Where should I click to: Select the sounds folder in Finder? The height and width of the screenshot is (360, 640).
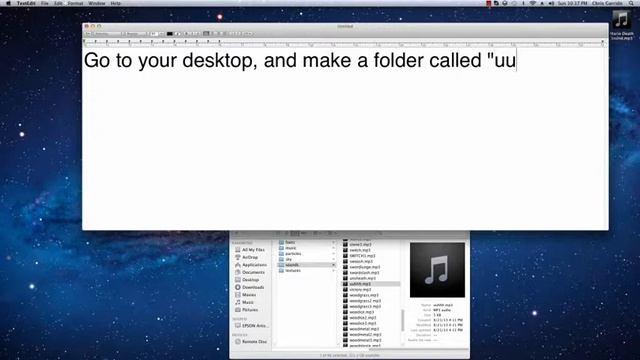[x=307, y=265]
